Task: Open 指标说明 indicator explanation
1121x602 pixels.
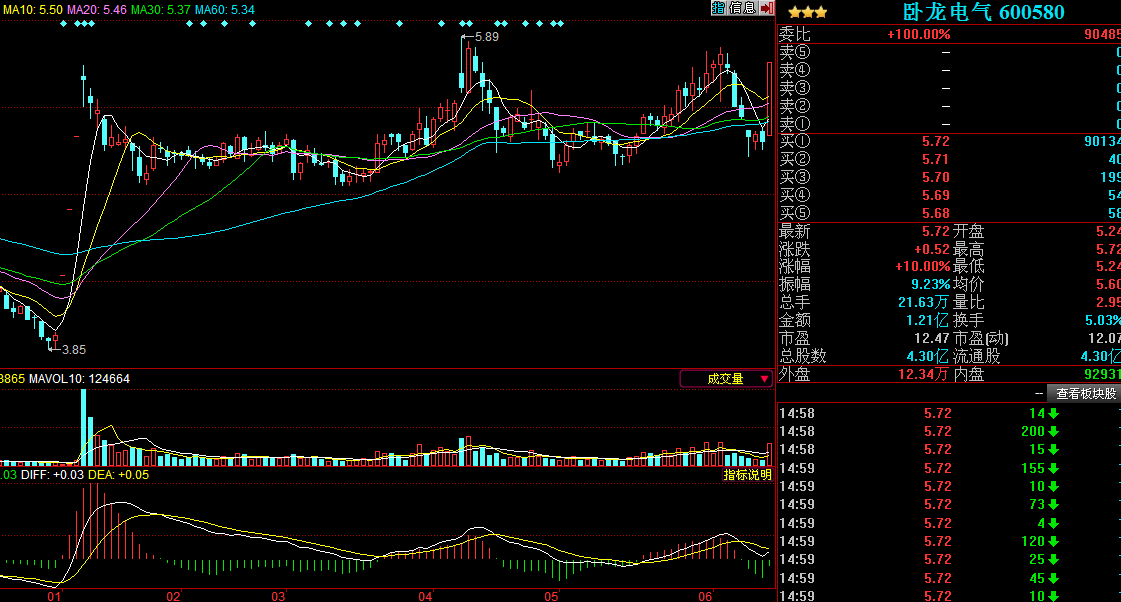Action: (x=747, y=474)
